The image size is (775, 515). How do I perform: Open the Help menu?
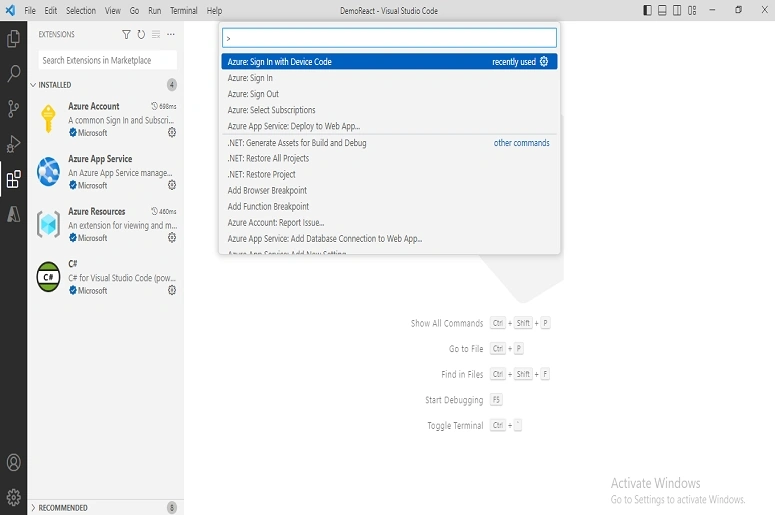pos(215,10)
